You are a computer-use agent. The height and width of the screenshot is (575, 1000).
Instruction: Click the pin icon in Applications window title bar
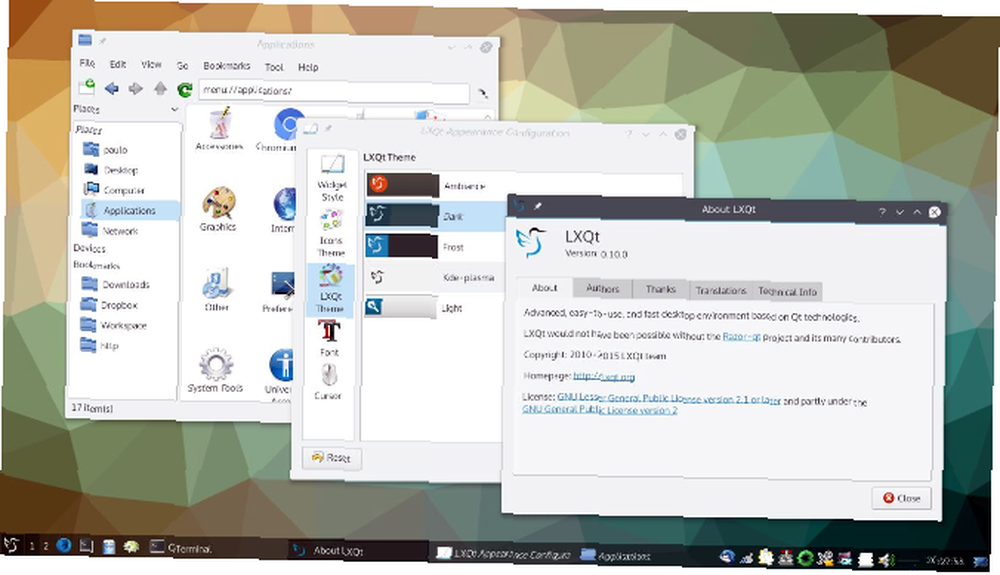pyautogui.click(x=102, y=41)
